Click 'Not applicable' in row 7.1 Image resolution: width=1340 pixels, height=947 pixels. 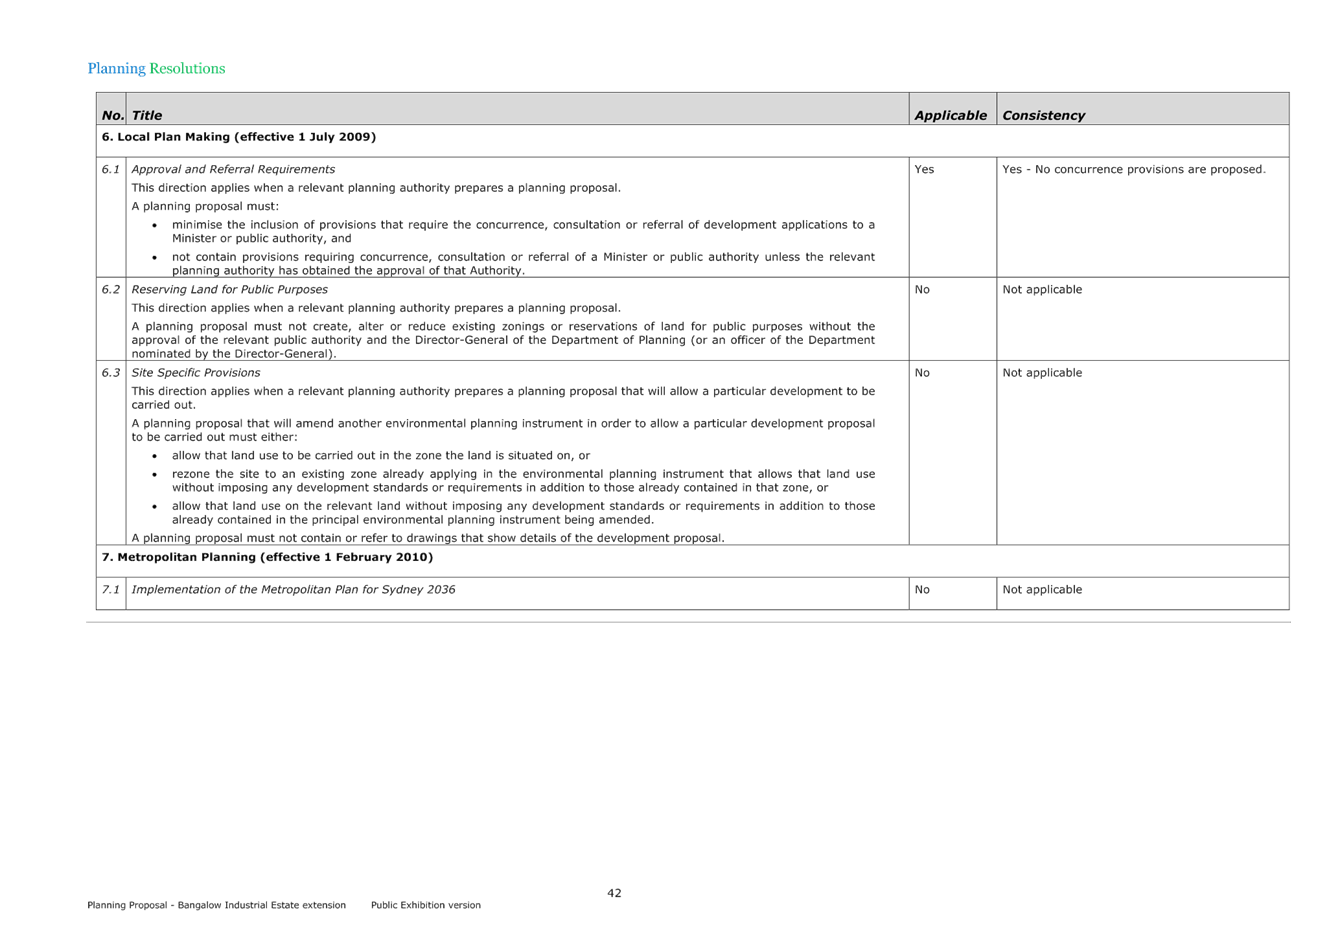[x=1042, y=589]
